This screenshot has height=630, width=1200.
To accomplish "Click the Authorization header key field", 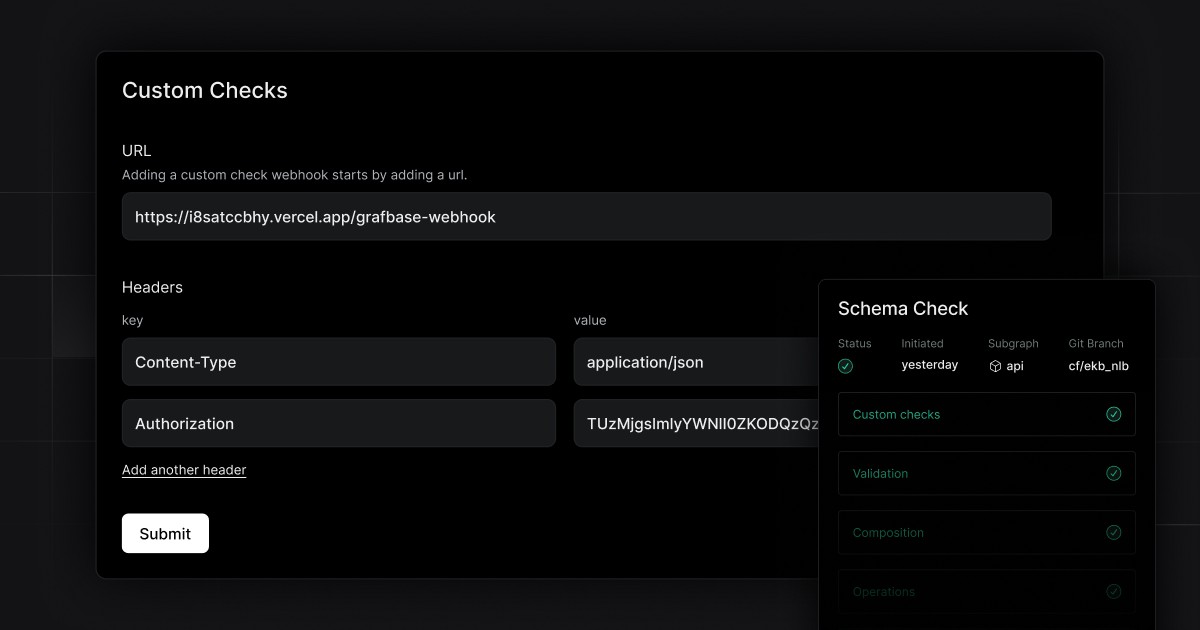I will pos(338,423).
